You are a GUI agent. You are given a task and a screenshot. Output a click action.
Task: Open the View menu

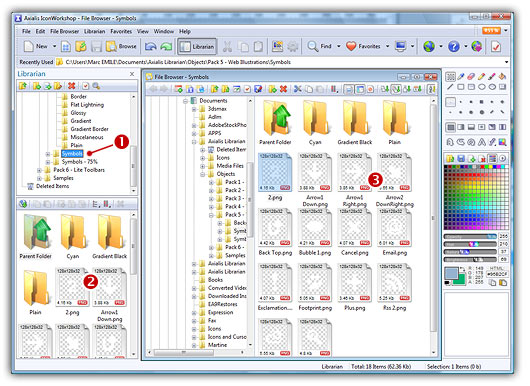[x=143, y=31]
